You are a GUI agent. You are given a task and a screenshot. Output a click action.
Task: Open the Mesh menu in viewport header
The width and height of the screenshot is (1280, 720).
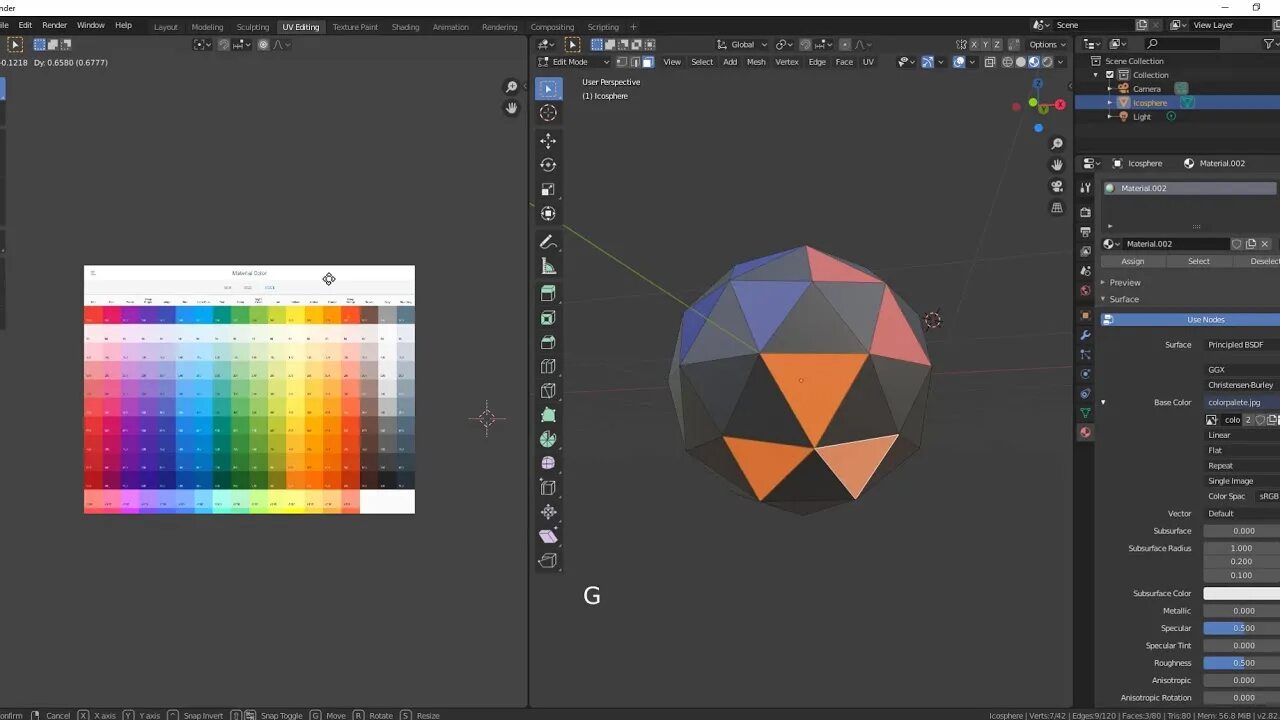tap(756, 62)
